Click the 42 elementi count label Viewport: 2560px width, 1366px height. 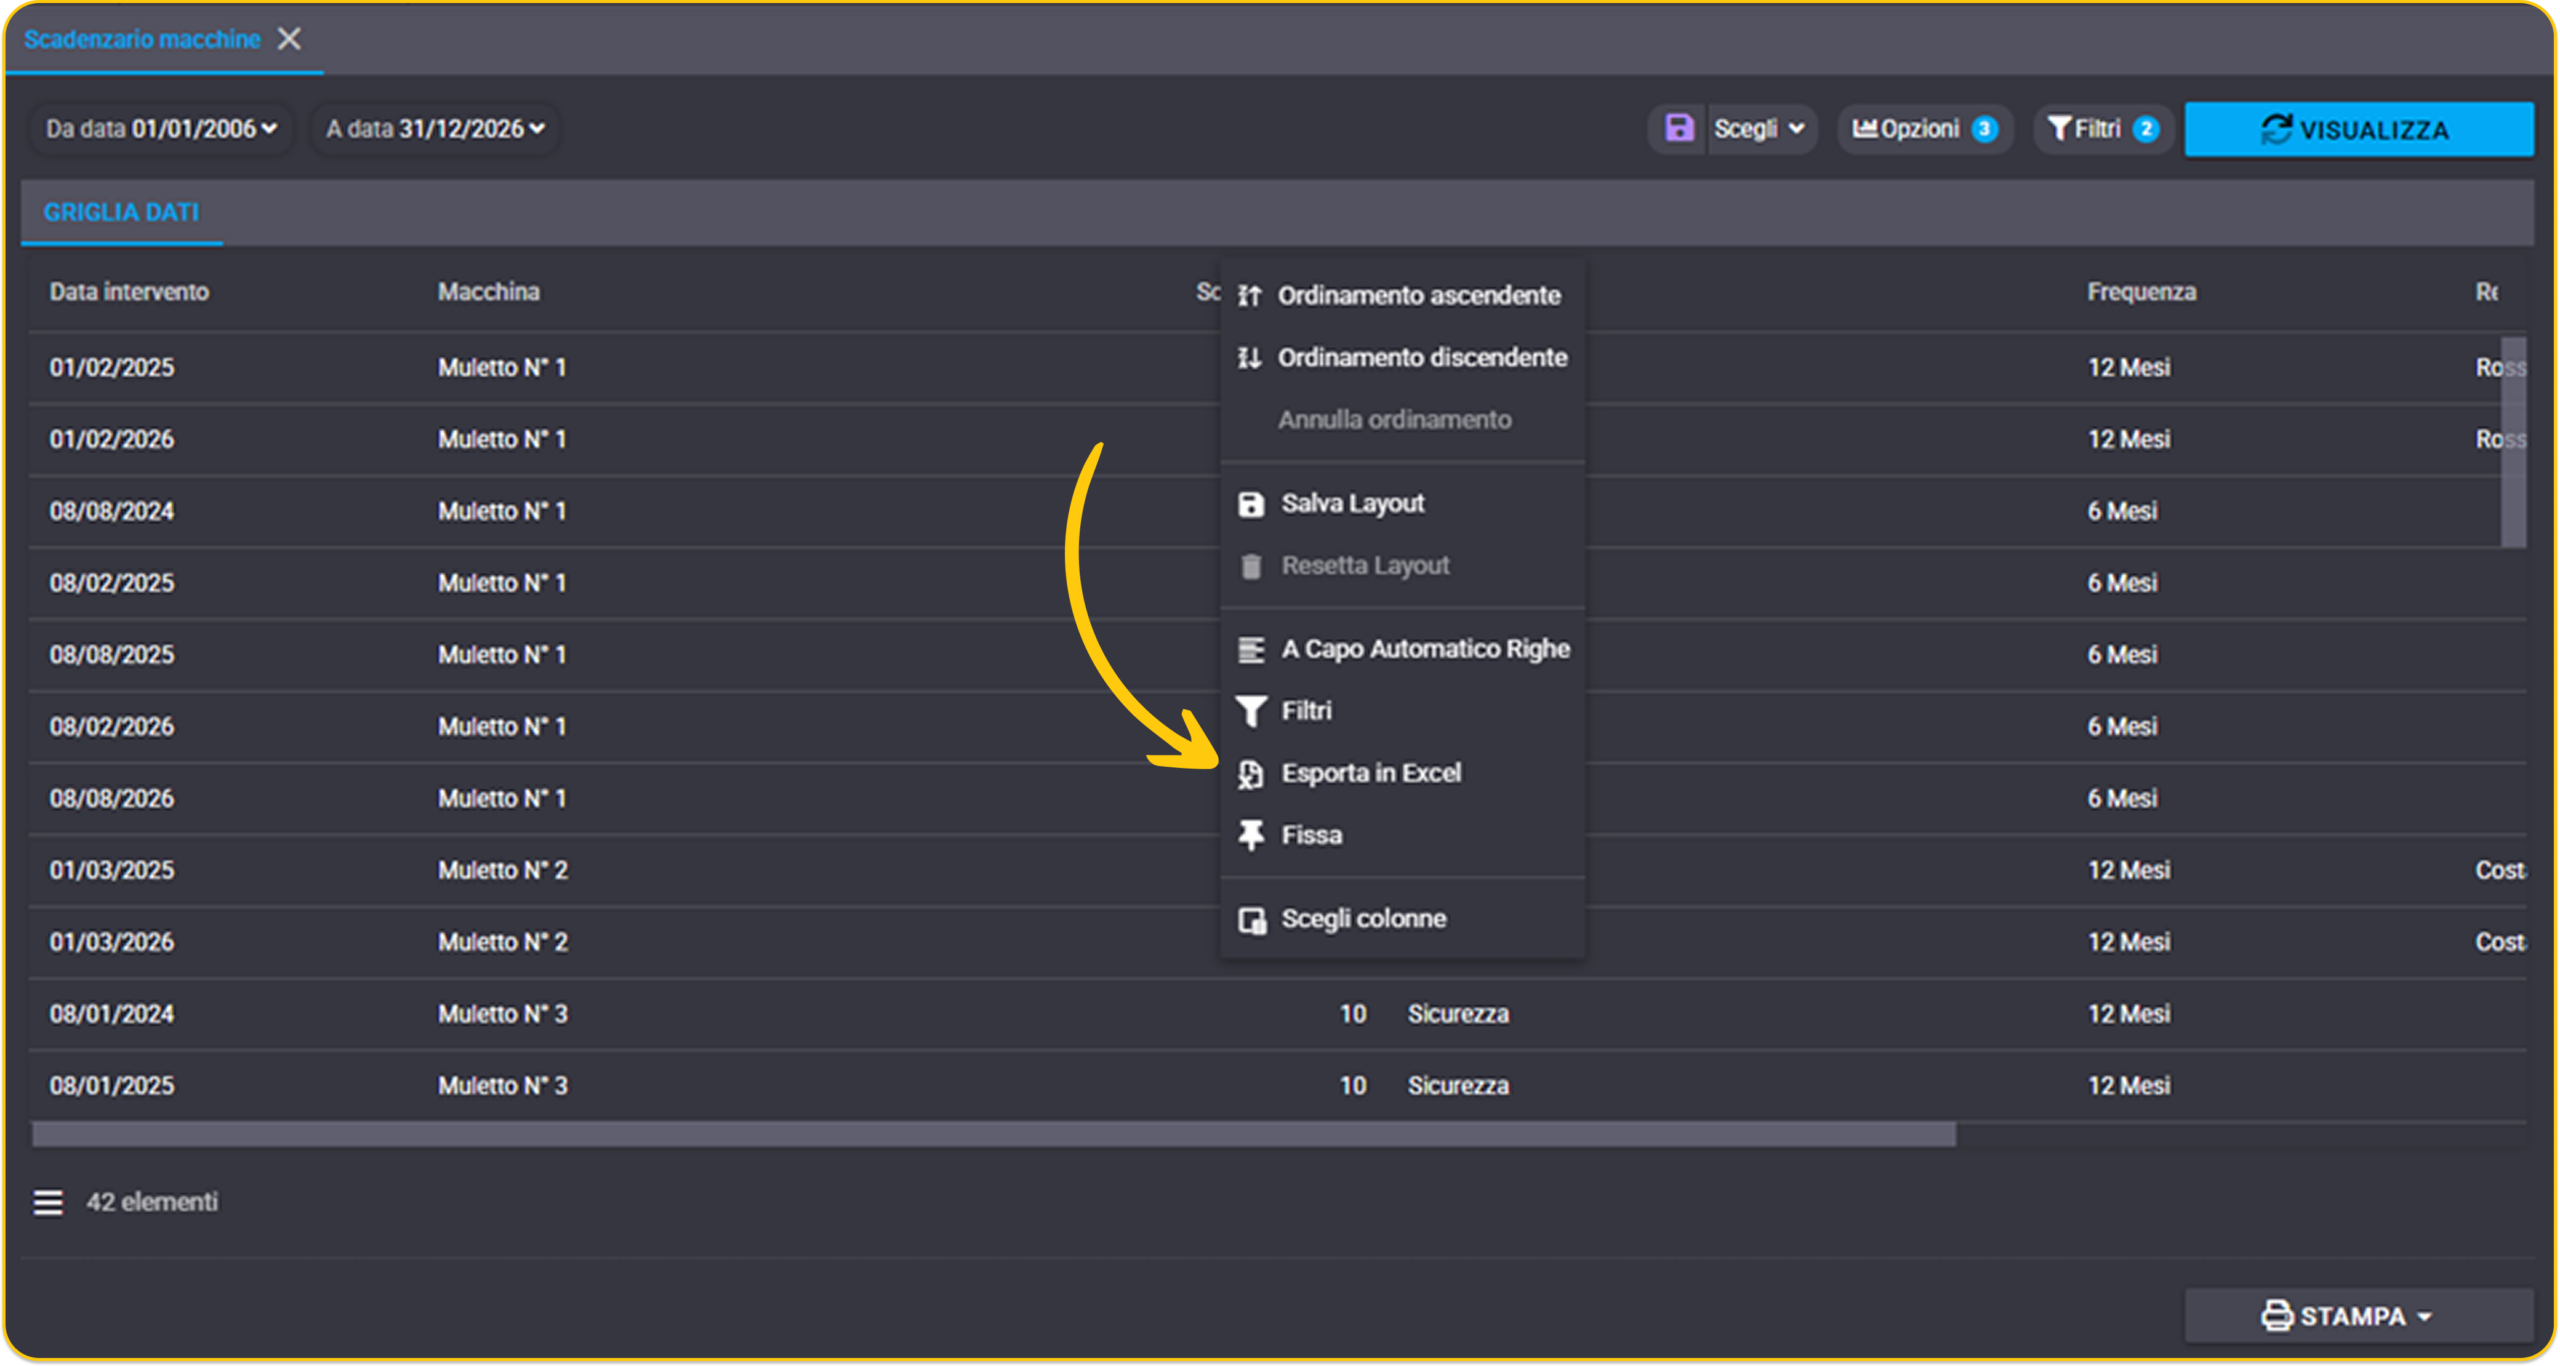152,1202
